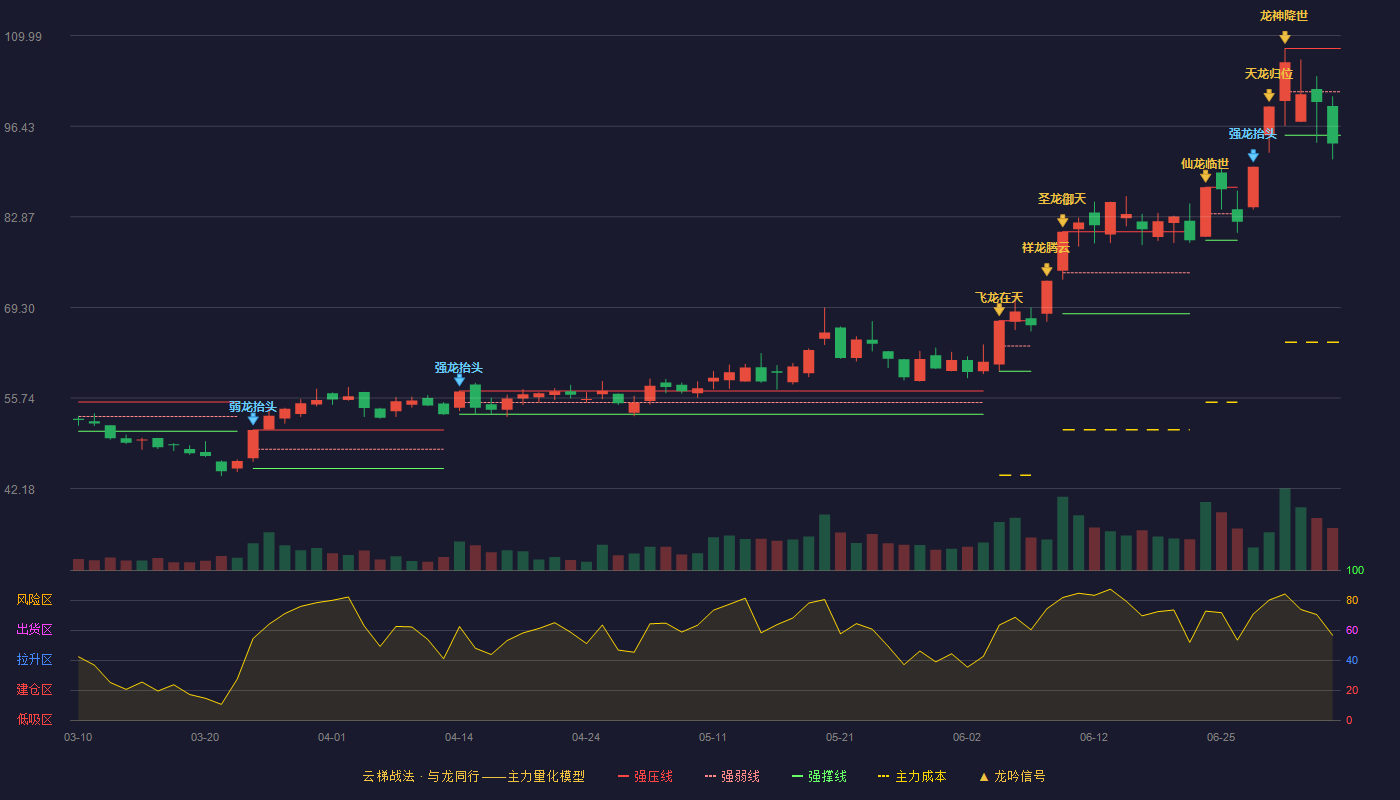Toggle the 强撑线 legend entry
The image size is (1400, 800).
tap(819, 776)
